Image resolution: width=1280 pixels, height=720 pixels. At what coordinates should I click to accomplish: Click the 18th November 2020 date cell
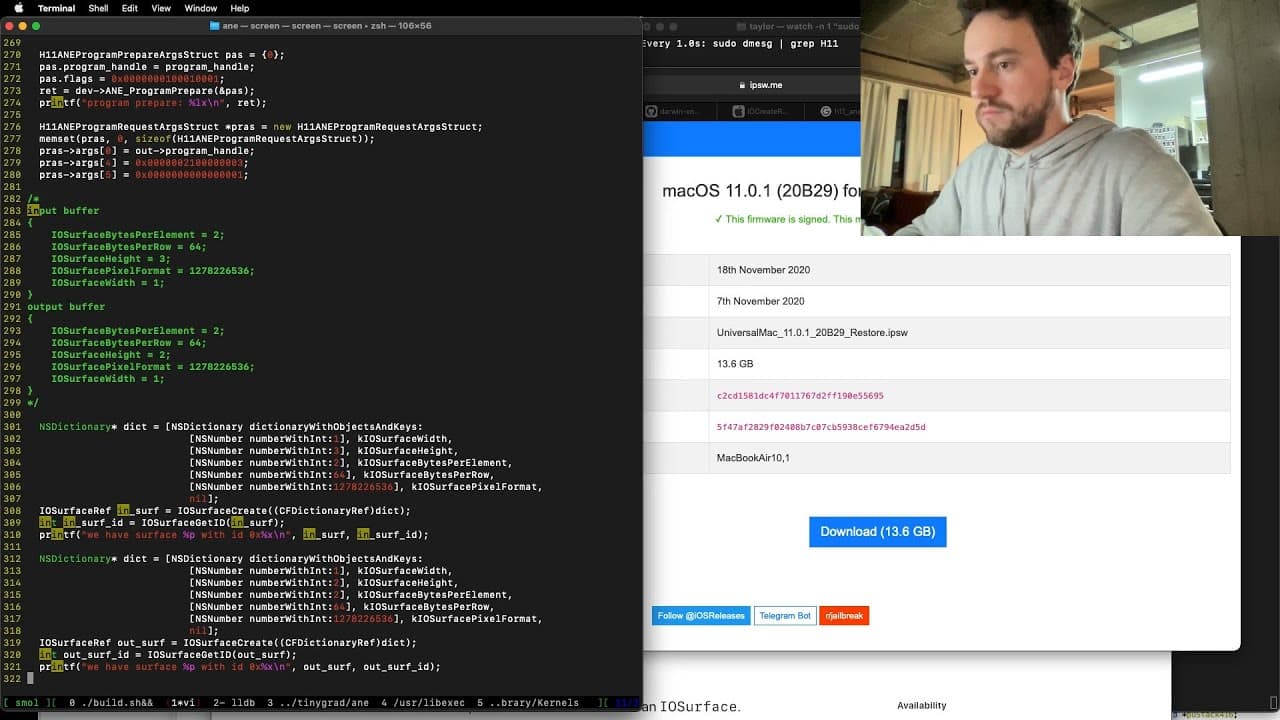point(763,270)
